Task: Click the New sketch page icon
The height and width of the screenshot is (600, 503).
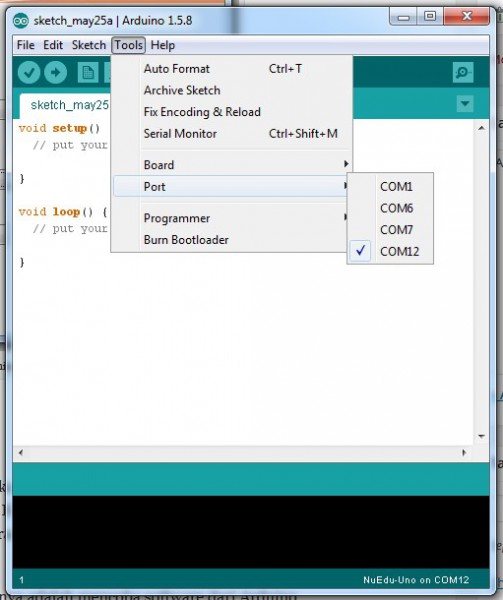Action: (88, 72)
